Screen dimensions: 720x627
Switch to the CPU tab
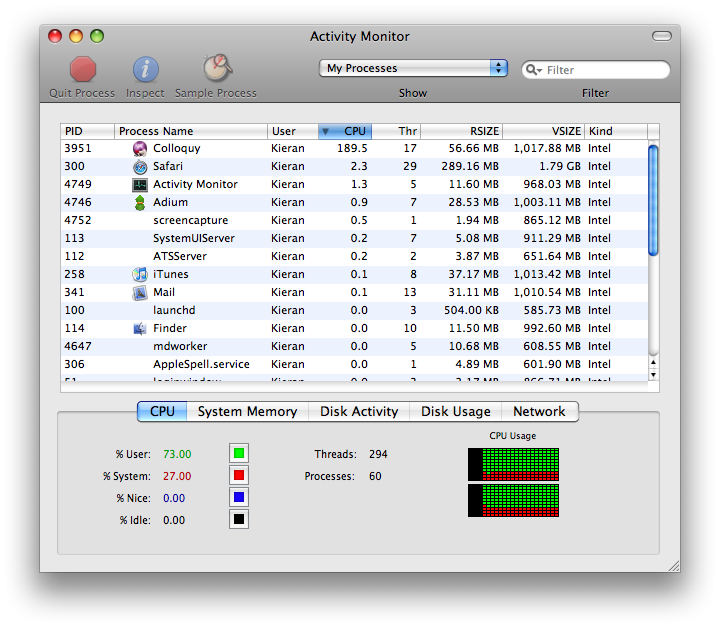162,411
